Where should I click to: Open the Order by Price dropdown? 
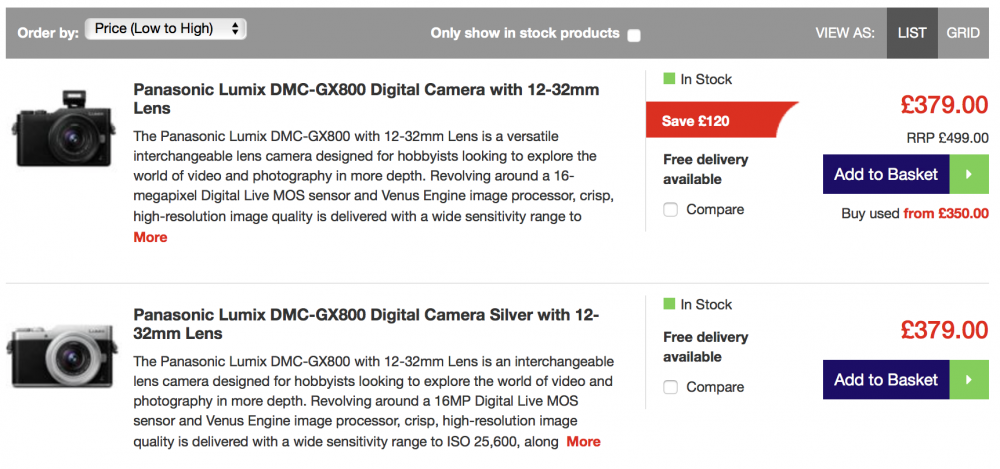(166, 29)
